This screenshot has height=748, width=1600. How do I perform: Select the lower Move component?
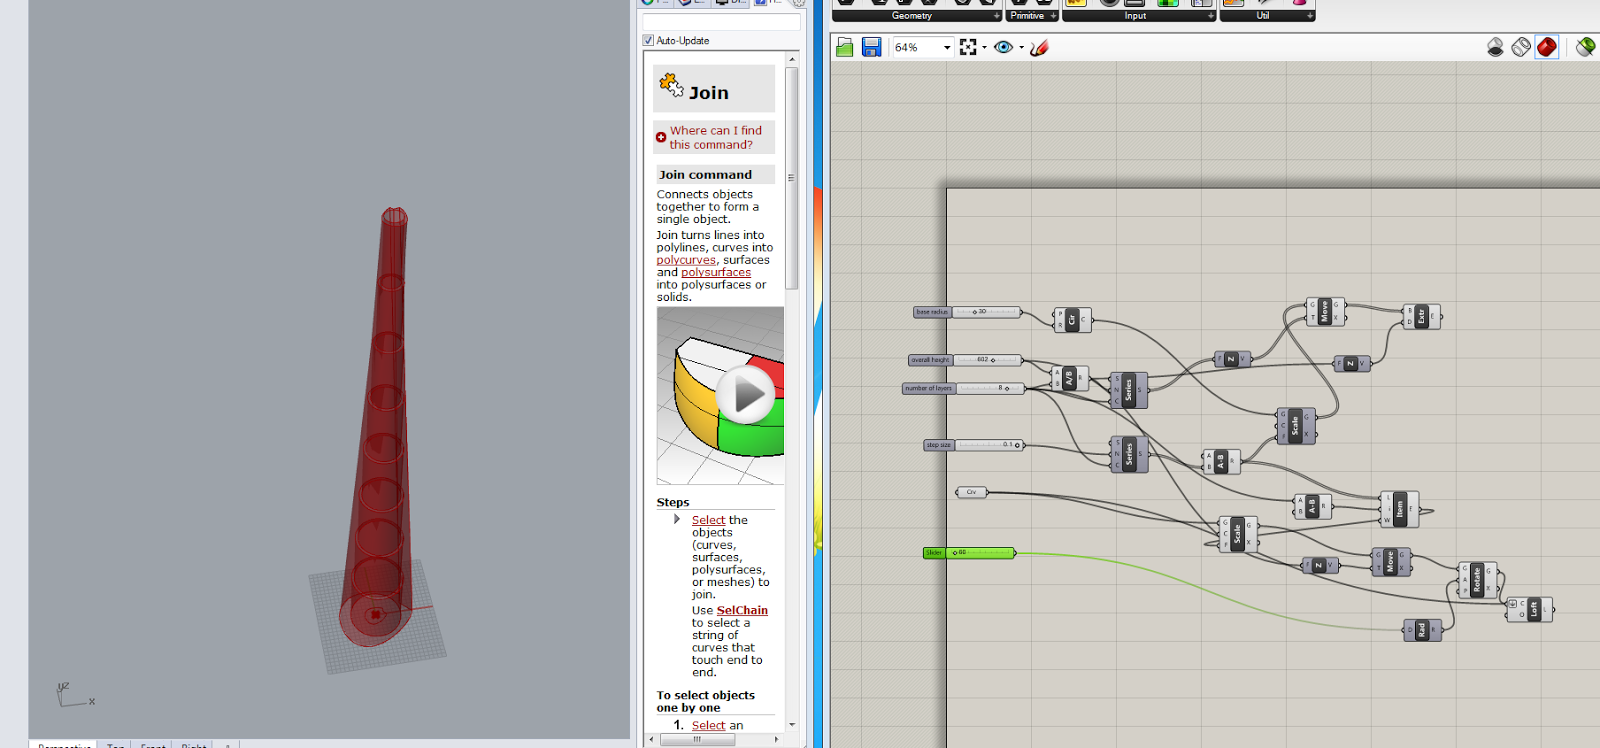(x=1391, y=561)
